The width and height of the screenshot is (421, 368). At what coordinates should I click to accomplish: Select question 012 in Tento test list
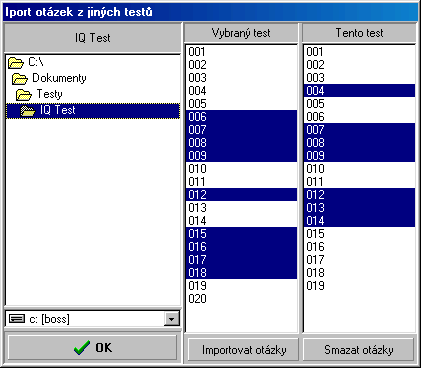(x=360, y=195)
